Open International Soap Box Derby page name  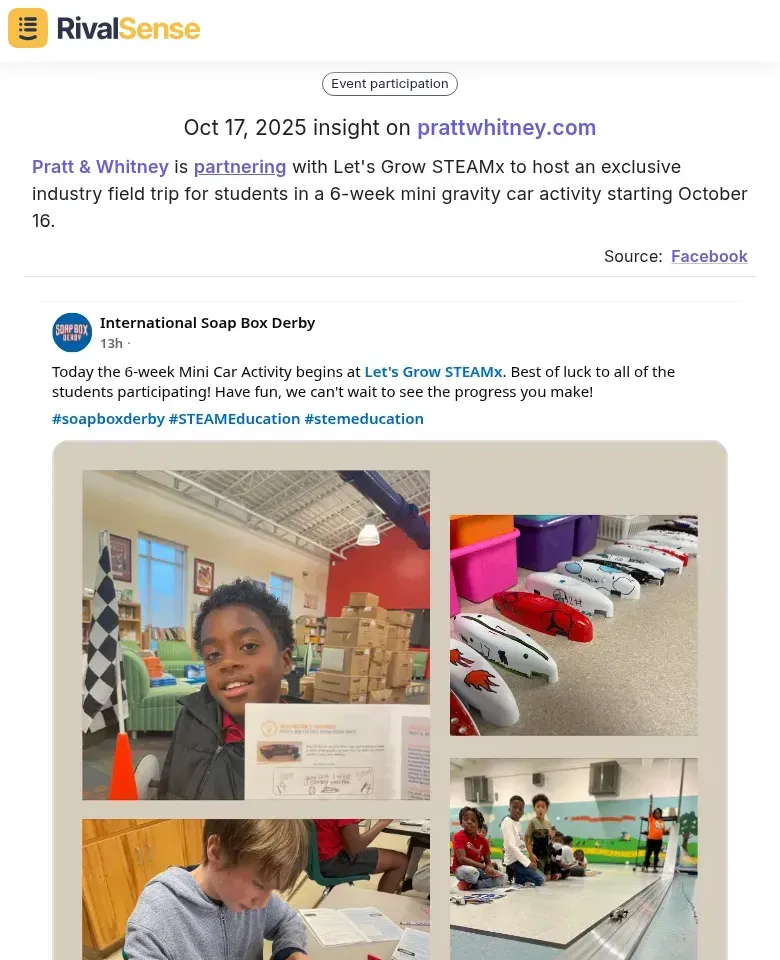[x=208, y=323]
